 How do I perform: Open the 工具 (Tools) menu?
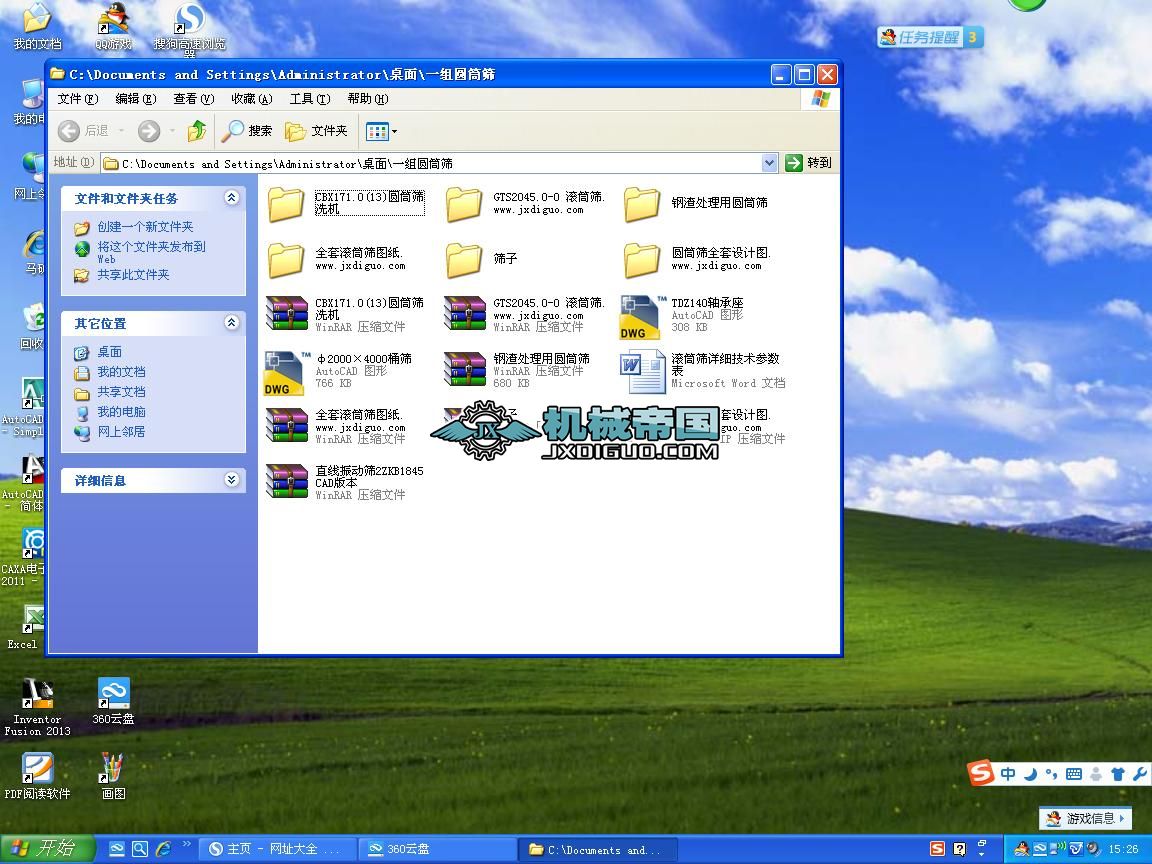tap(309, 99)
